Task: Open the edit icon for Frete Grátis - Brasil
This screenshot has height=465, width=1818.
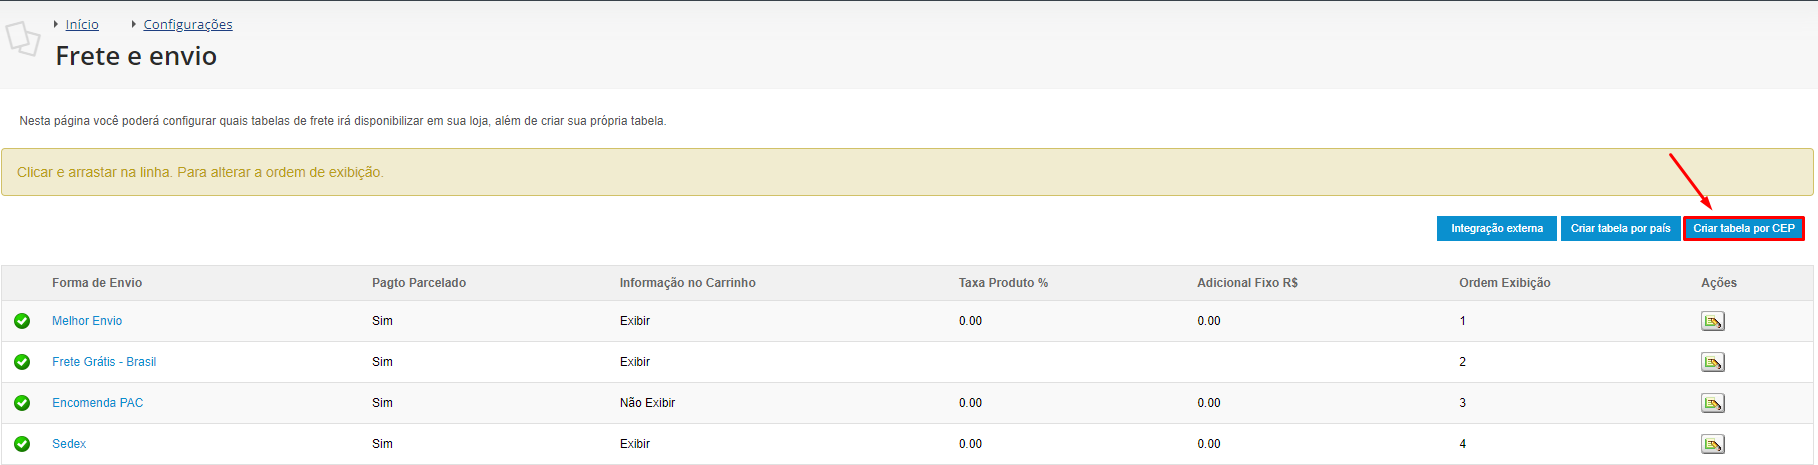Action: [x=1712, y=362]
